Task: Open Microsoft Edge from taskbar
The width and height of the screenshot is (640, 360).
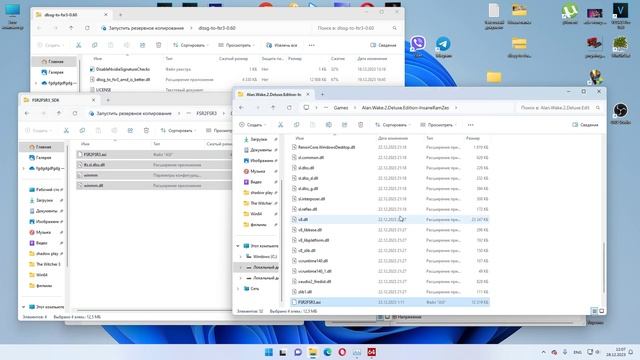Action: click(x=327, y=352)
